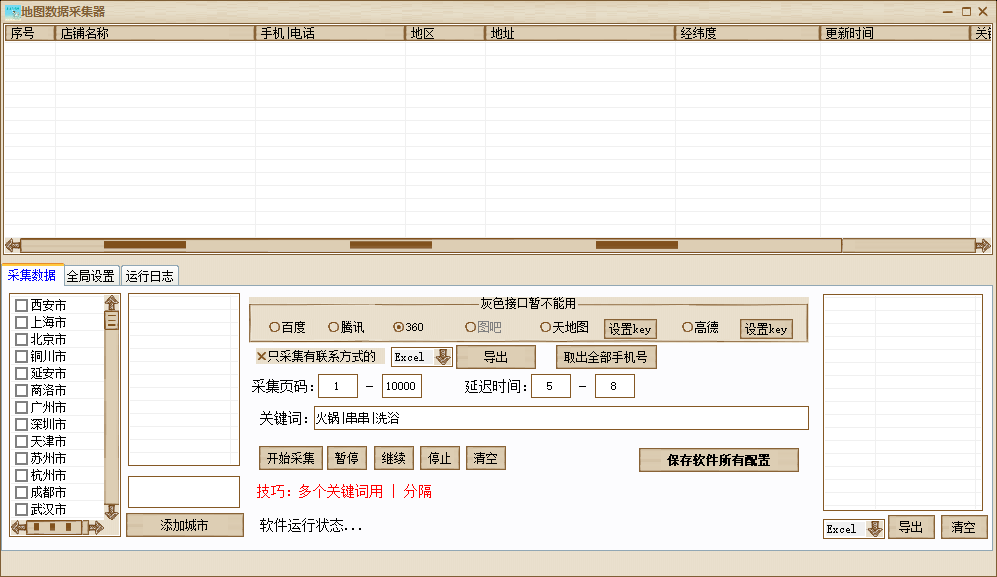Click the city list vertical scrollbar thumb
The height and width of the screenshot is (577, 997).
pyautogui.click(x=111, y=321)
